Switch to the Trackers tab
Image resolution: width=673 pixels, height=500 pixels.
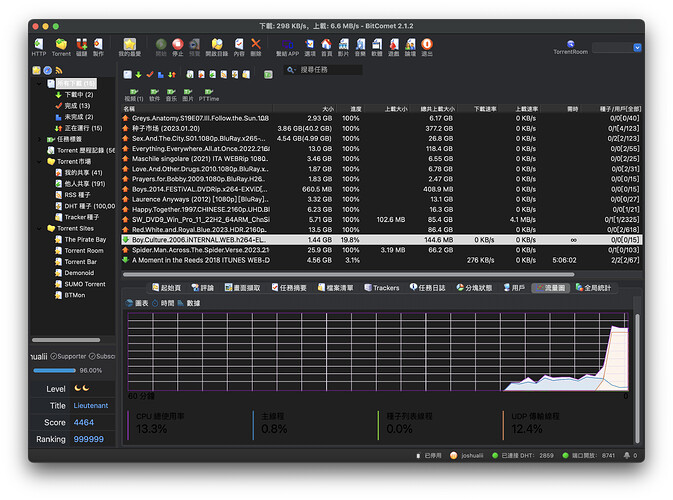pyautogui.click(x=382, y=288)
